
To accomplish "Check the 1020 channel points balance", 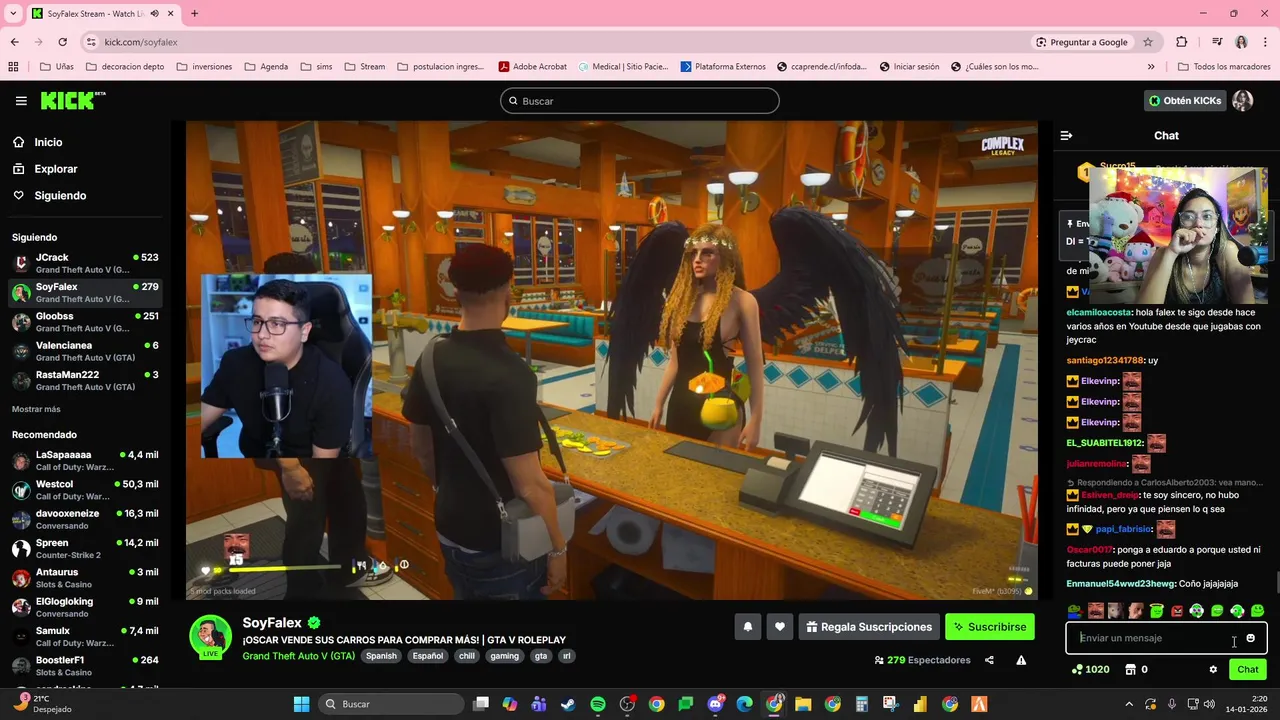I will click(1090, 669).
